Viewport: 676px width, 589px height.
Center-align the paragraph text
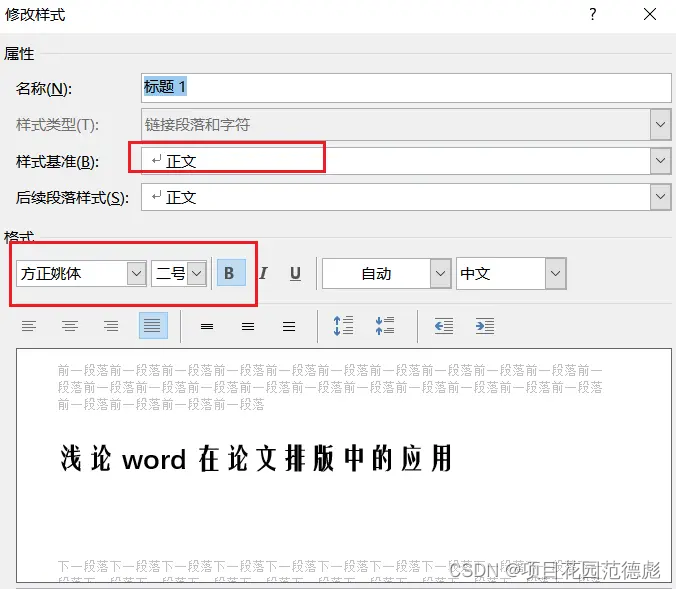click(x=70, y=326)
